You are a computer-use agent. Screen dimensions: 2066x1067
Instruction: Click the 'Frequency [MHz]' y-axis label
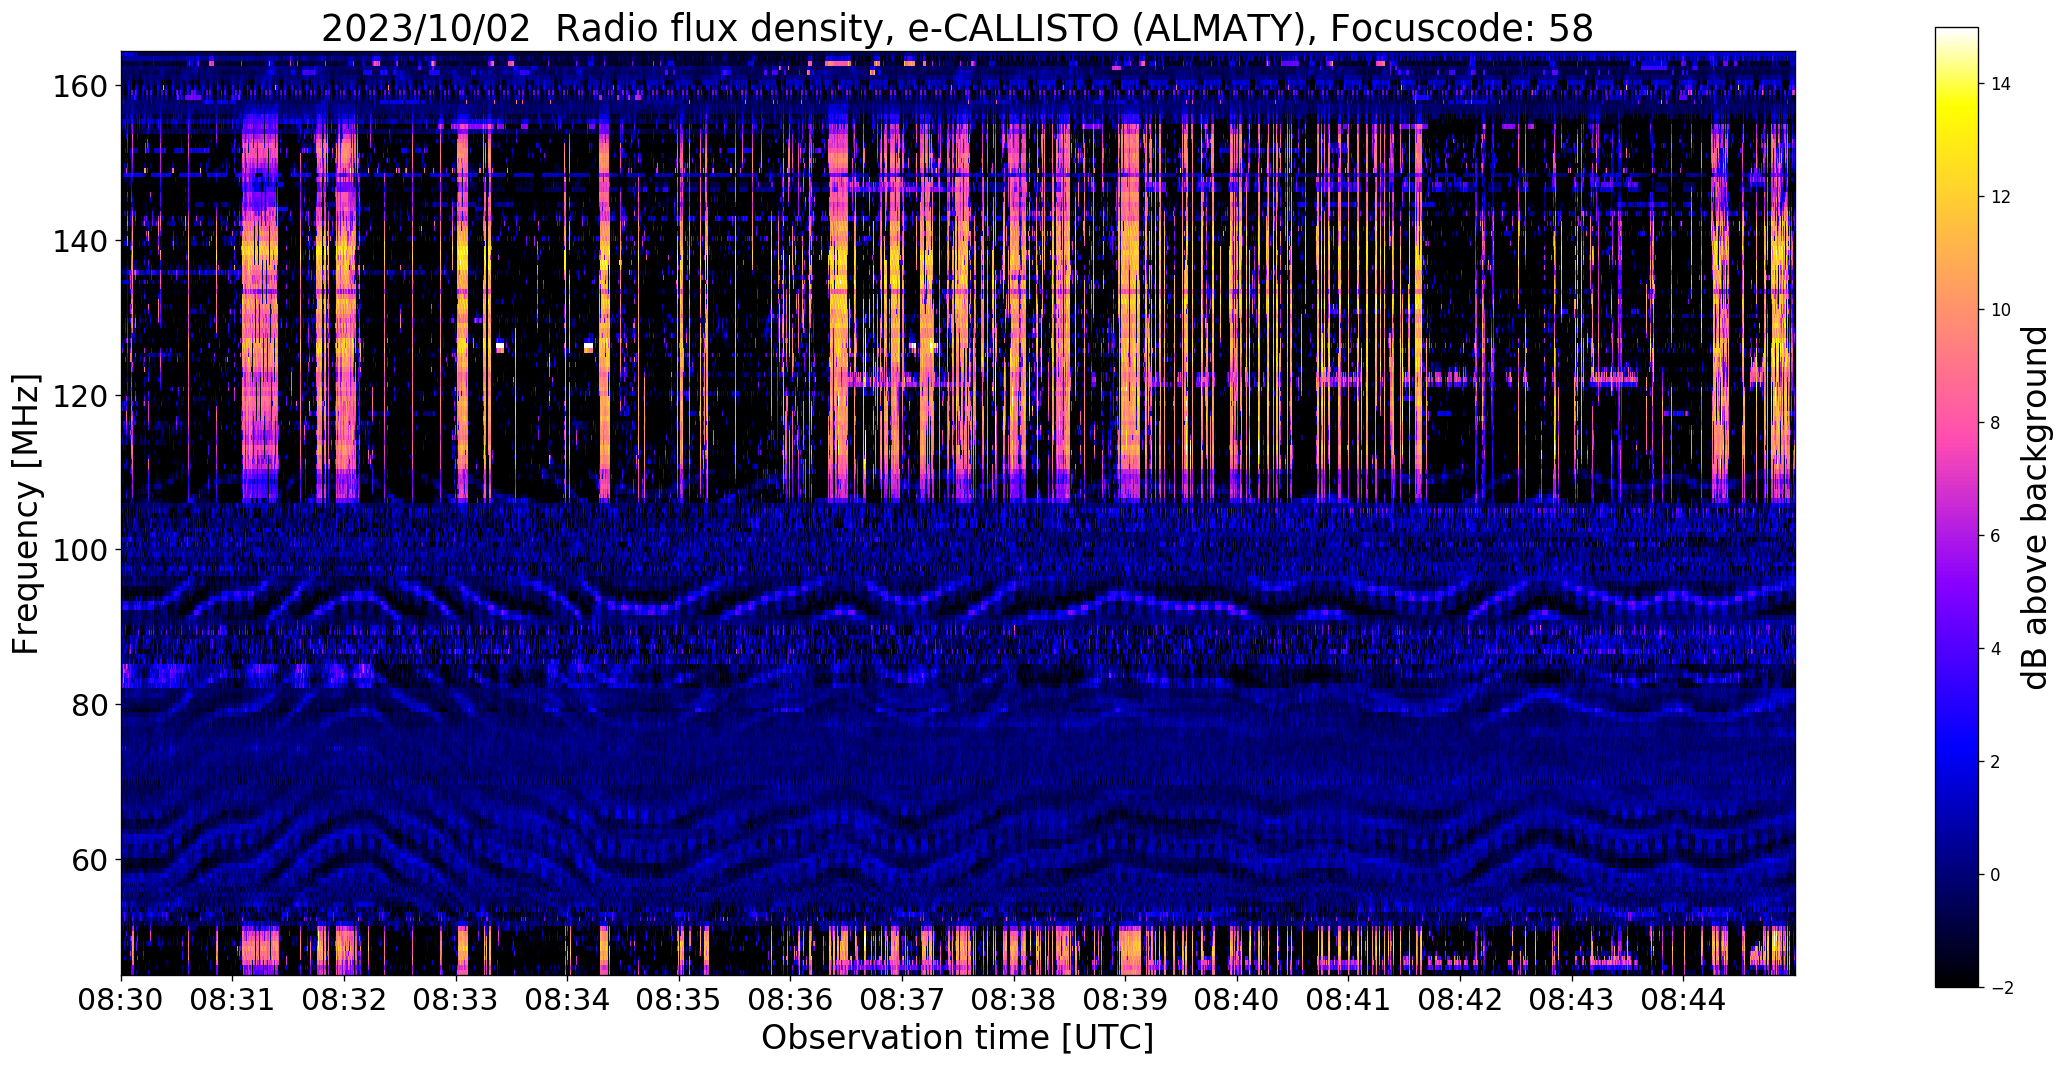[x=26, y=514]
